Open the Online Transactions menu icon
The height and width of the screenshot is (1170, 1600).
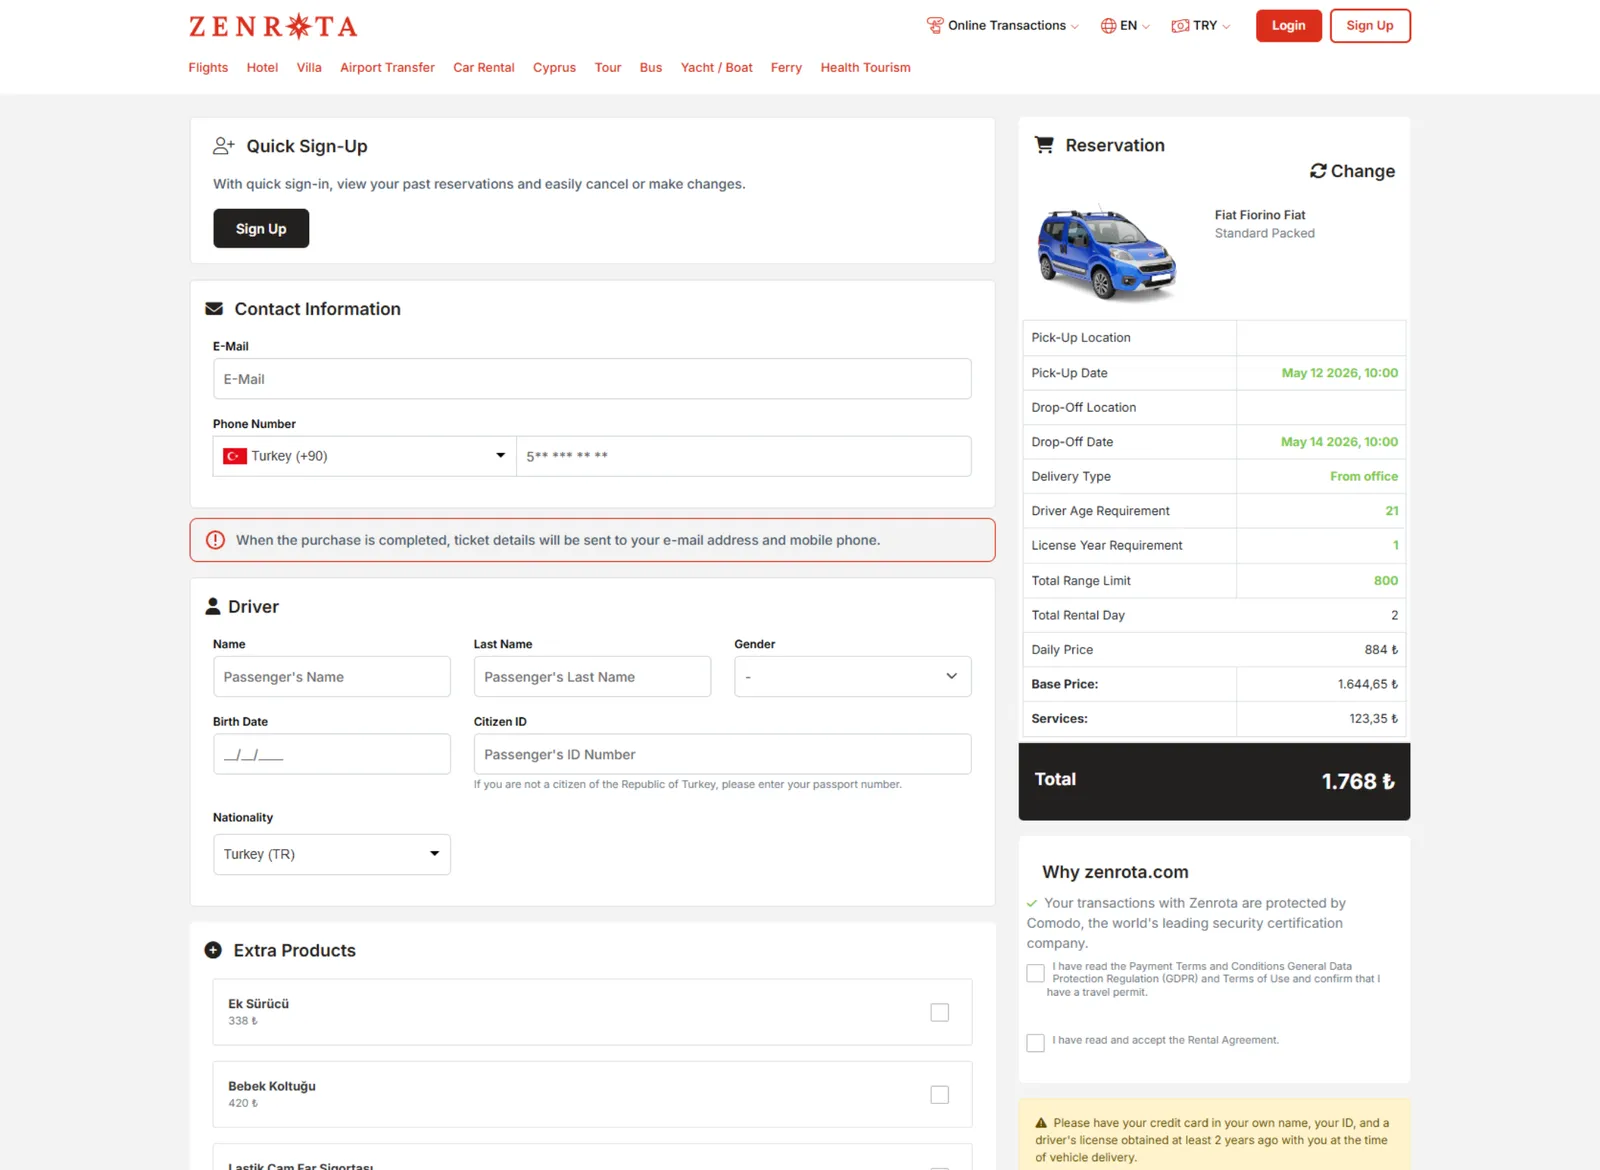(x=934, y=25)
